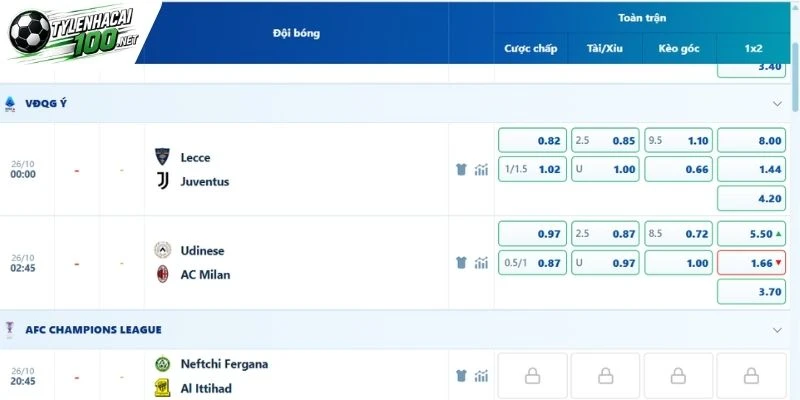
Task: Click the AFC Champions League trophy icon
Action: (10, 330)
